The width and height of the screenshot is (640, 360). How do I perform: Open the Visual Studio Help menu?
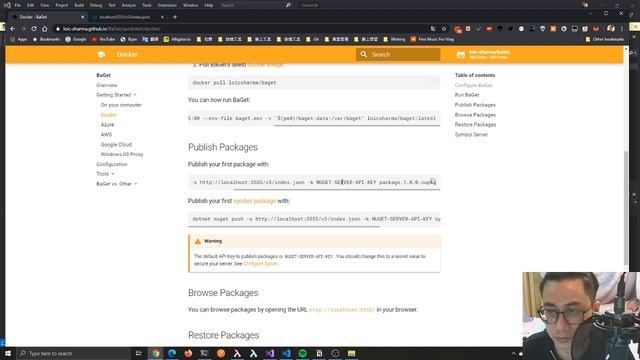(x=209, y=5)
